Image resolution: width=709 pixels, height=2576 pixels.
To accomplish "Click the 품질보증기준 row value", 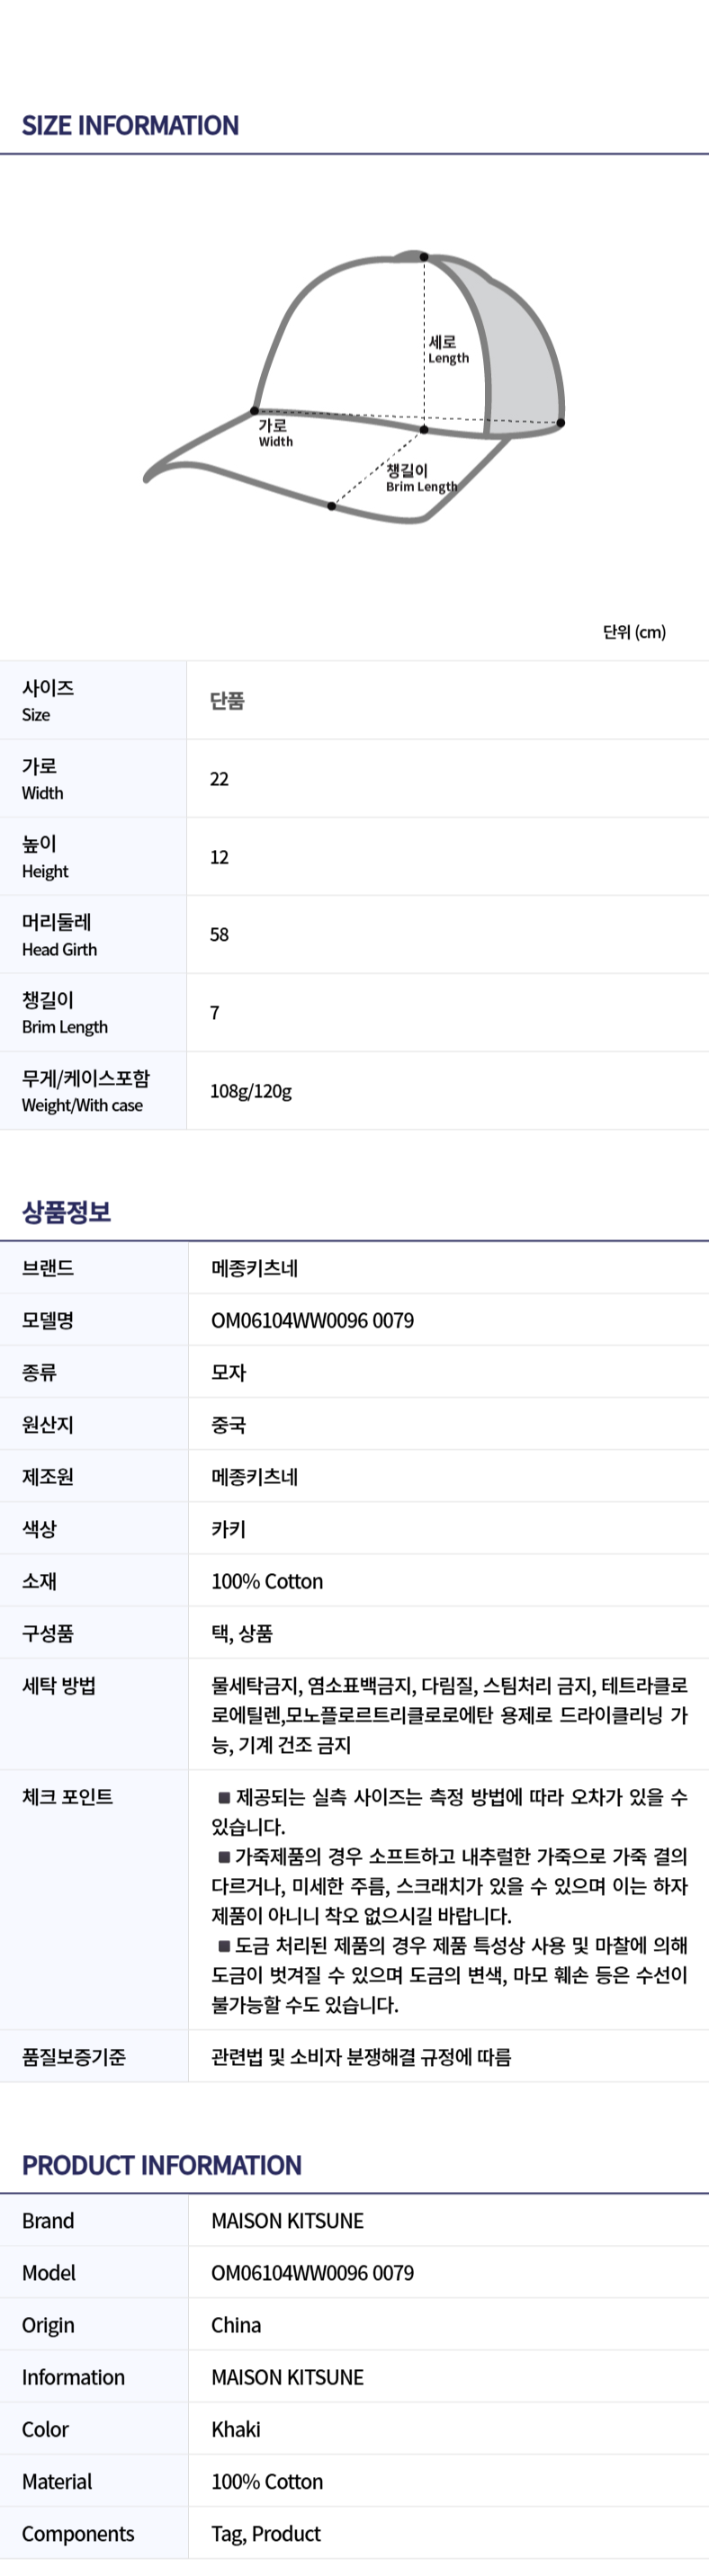I will [x=361, y=2056].
